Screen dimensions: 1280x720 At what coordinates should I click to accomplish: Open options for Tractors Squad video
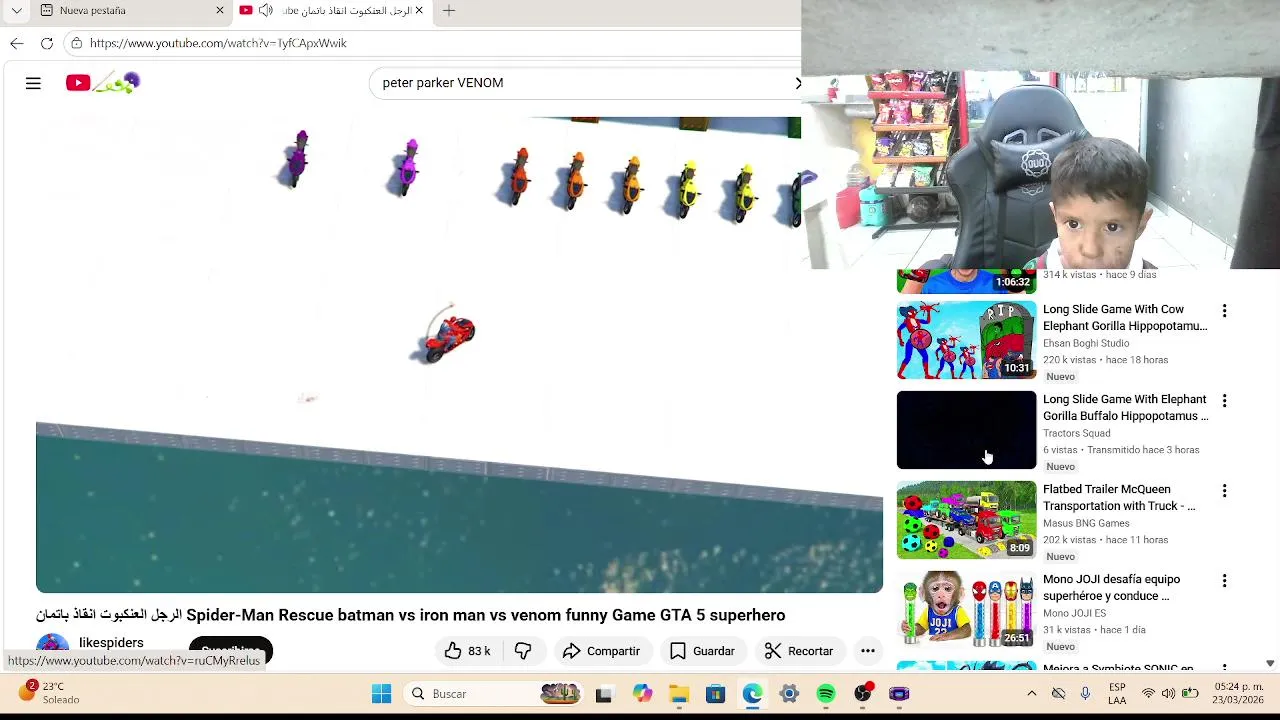coord(1224,401)
